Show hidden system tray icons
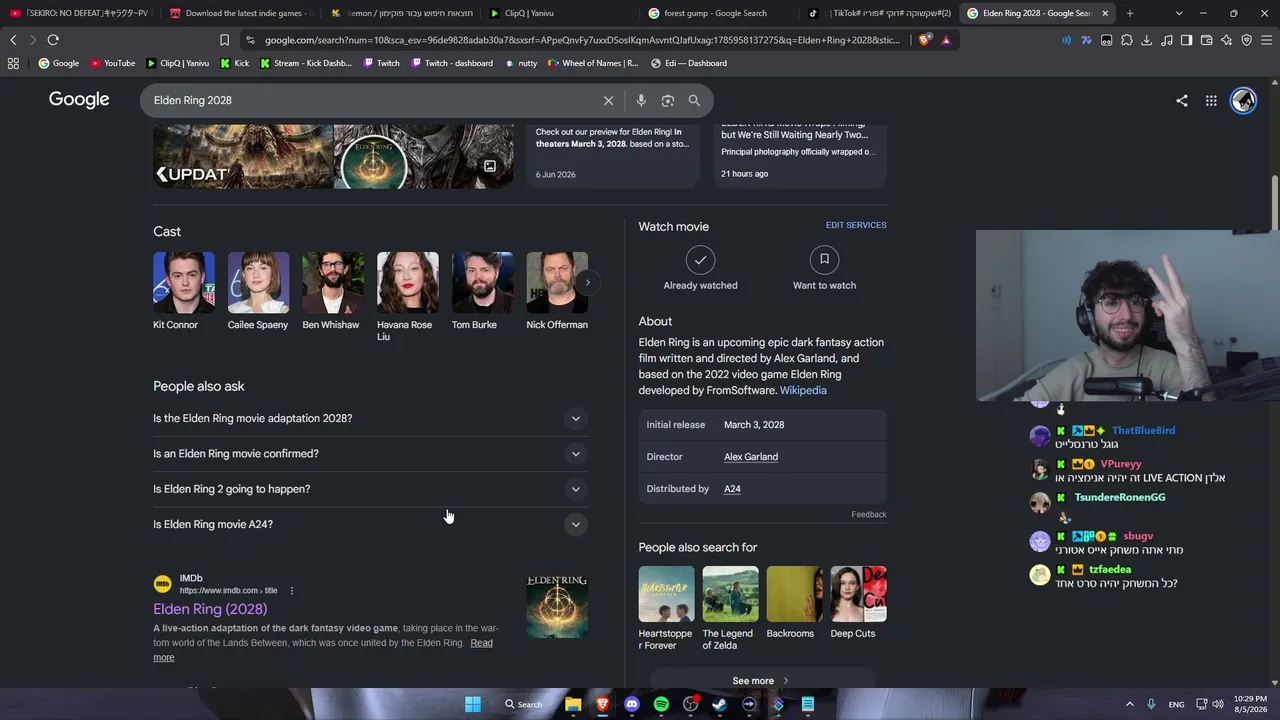This screenshot has height=720, width=1280. [1130, 704]
